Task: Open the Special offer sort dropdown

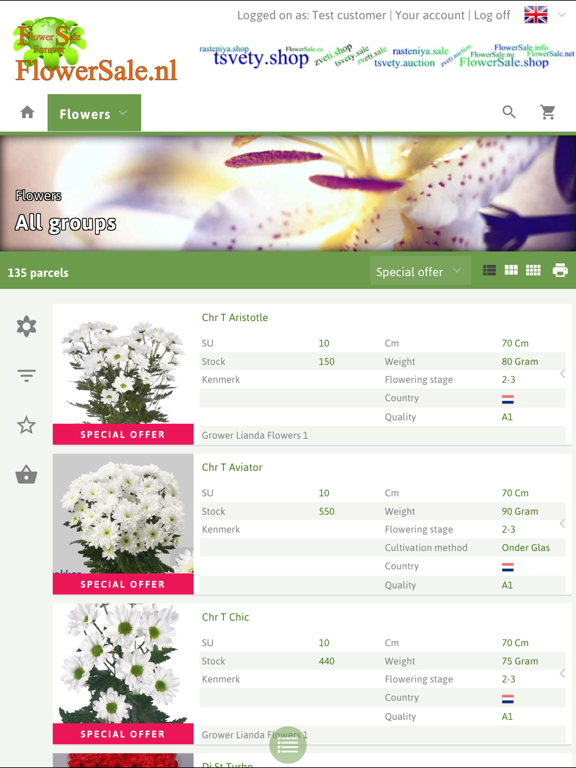Action: [x=420, y=271]
